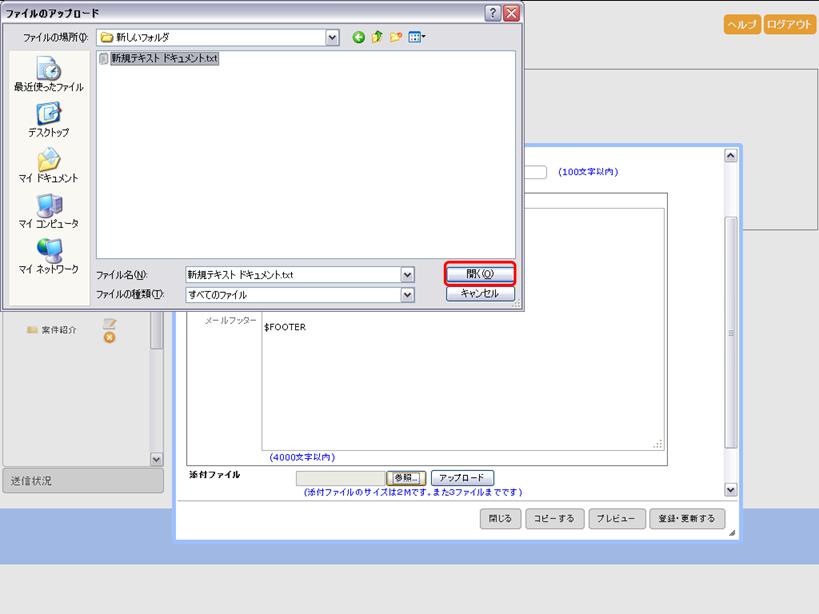This screenshot has height=614, width=819.
Task: Click the Back navigation arrow icon
Action: (x=358, y=37)
